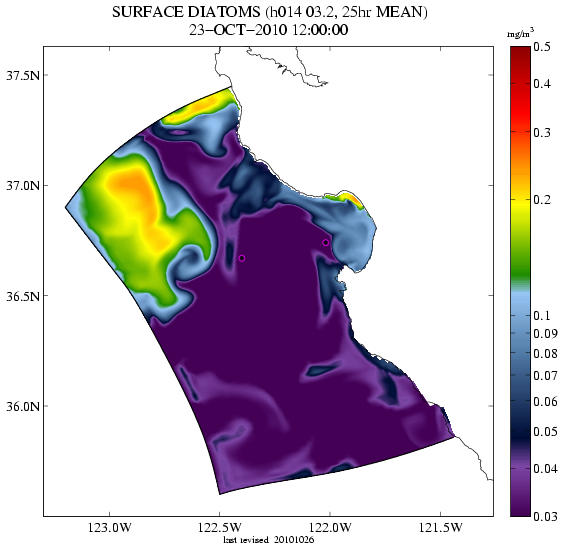Screen dimensions: 564x549
Task: Click the 122.5W longitude label
Action: pos(220,528)
